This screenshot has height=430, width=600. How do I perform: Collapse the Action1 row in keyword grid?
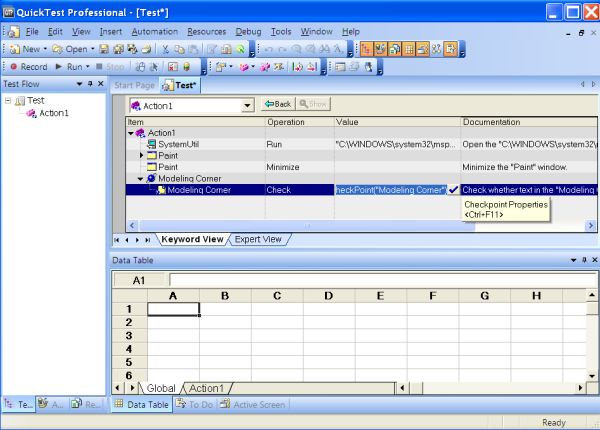131,133
